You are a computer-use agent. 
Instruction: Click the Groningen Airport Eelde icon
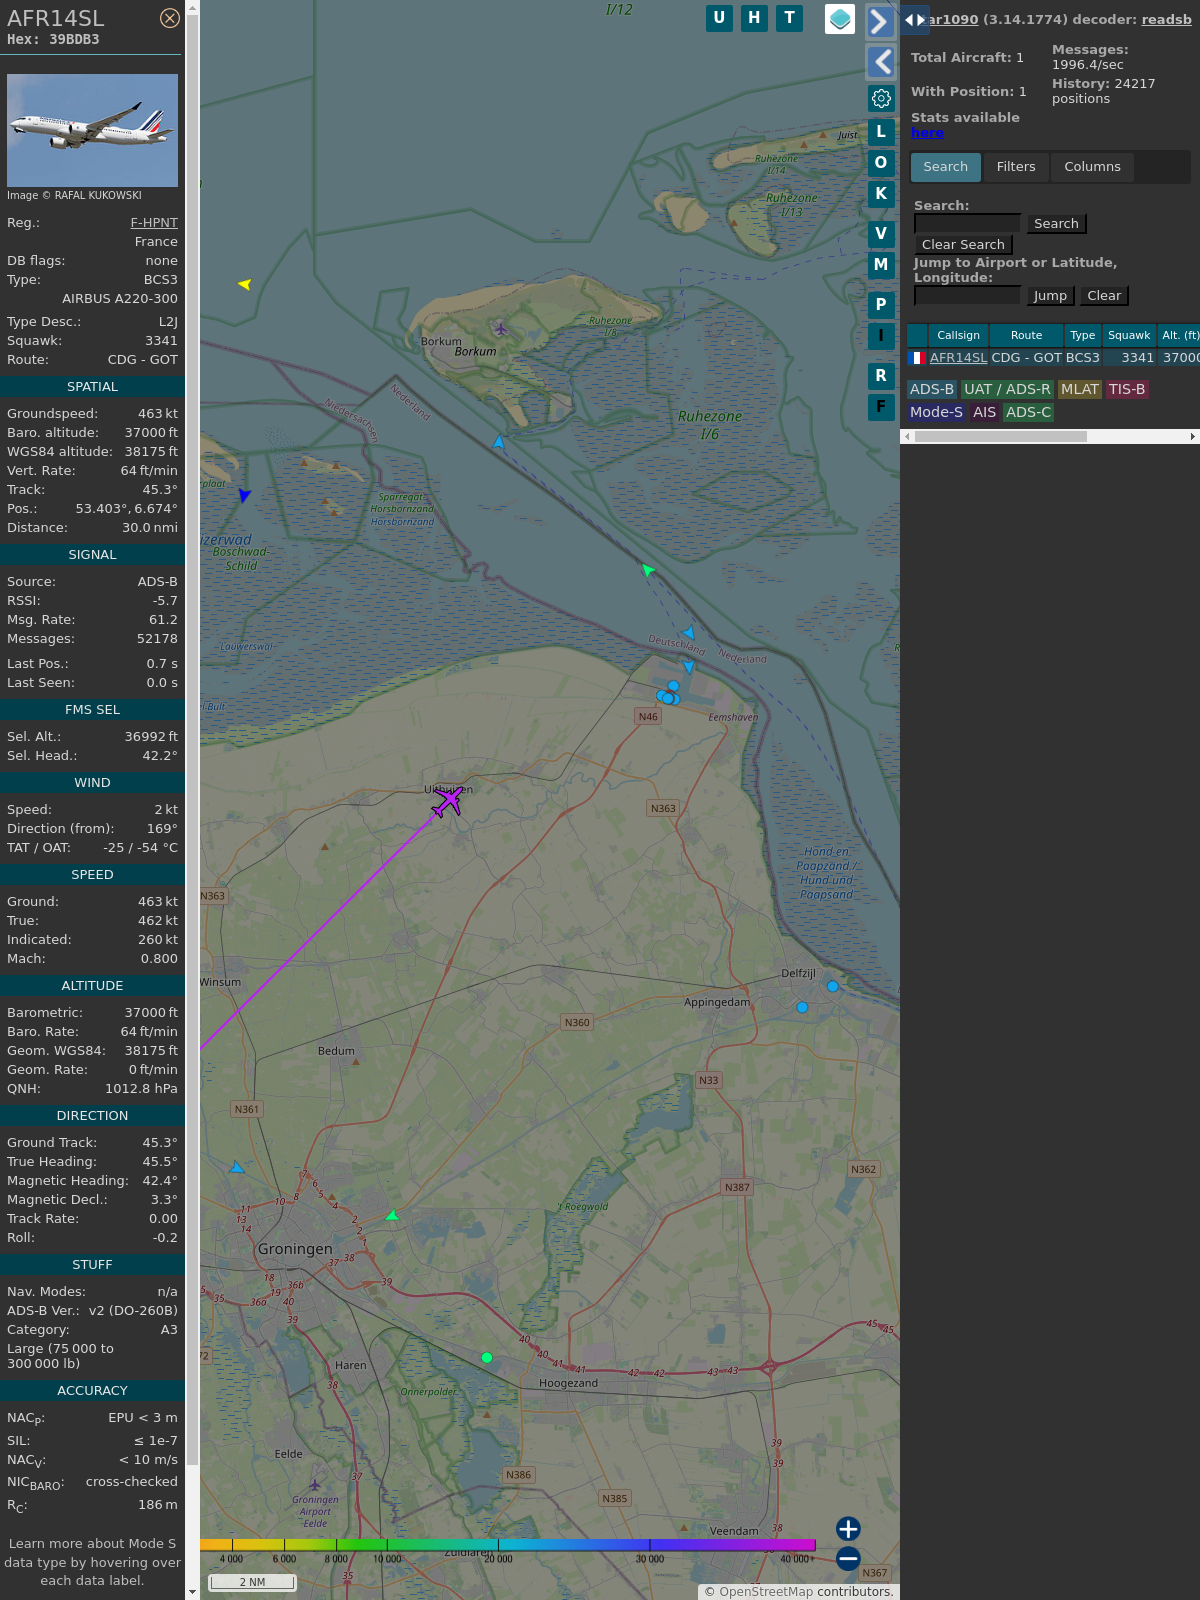(x=315, y=1485)
